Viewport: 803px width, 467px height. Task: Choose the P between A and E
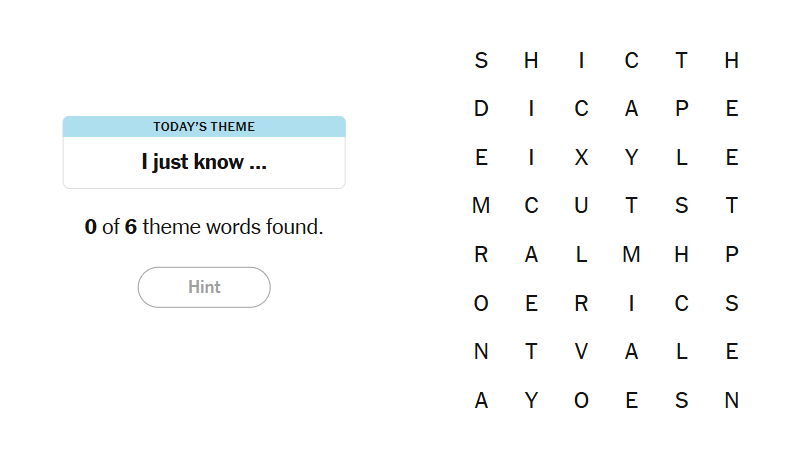681,109
